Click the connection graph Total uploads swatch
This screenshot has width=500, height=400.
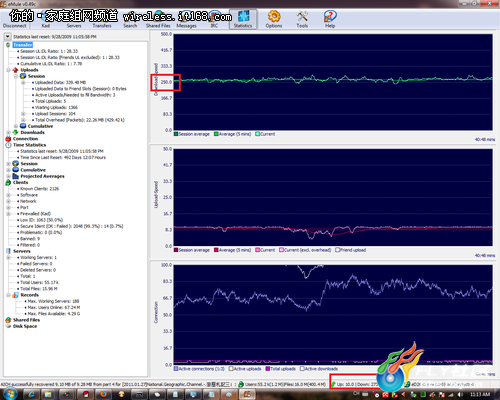click(268, 369)
